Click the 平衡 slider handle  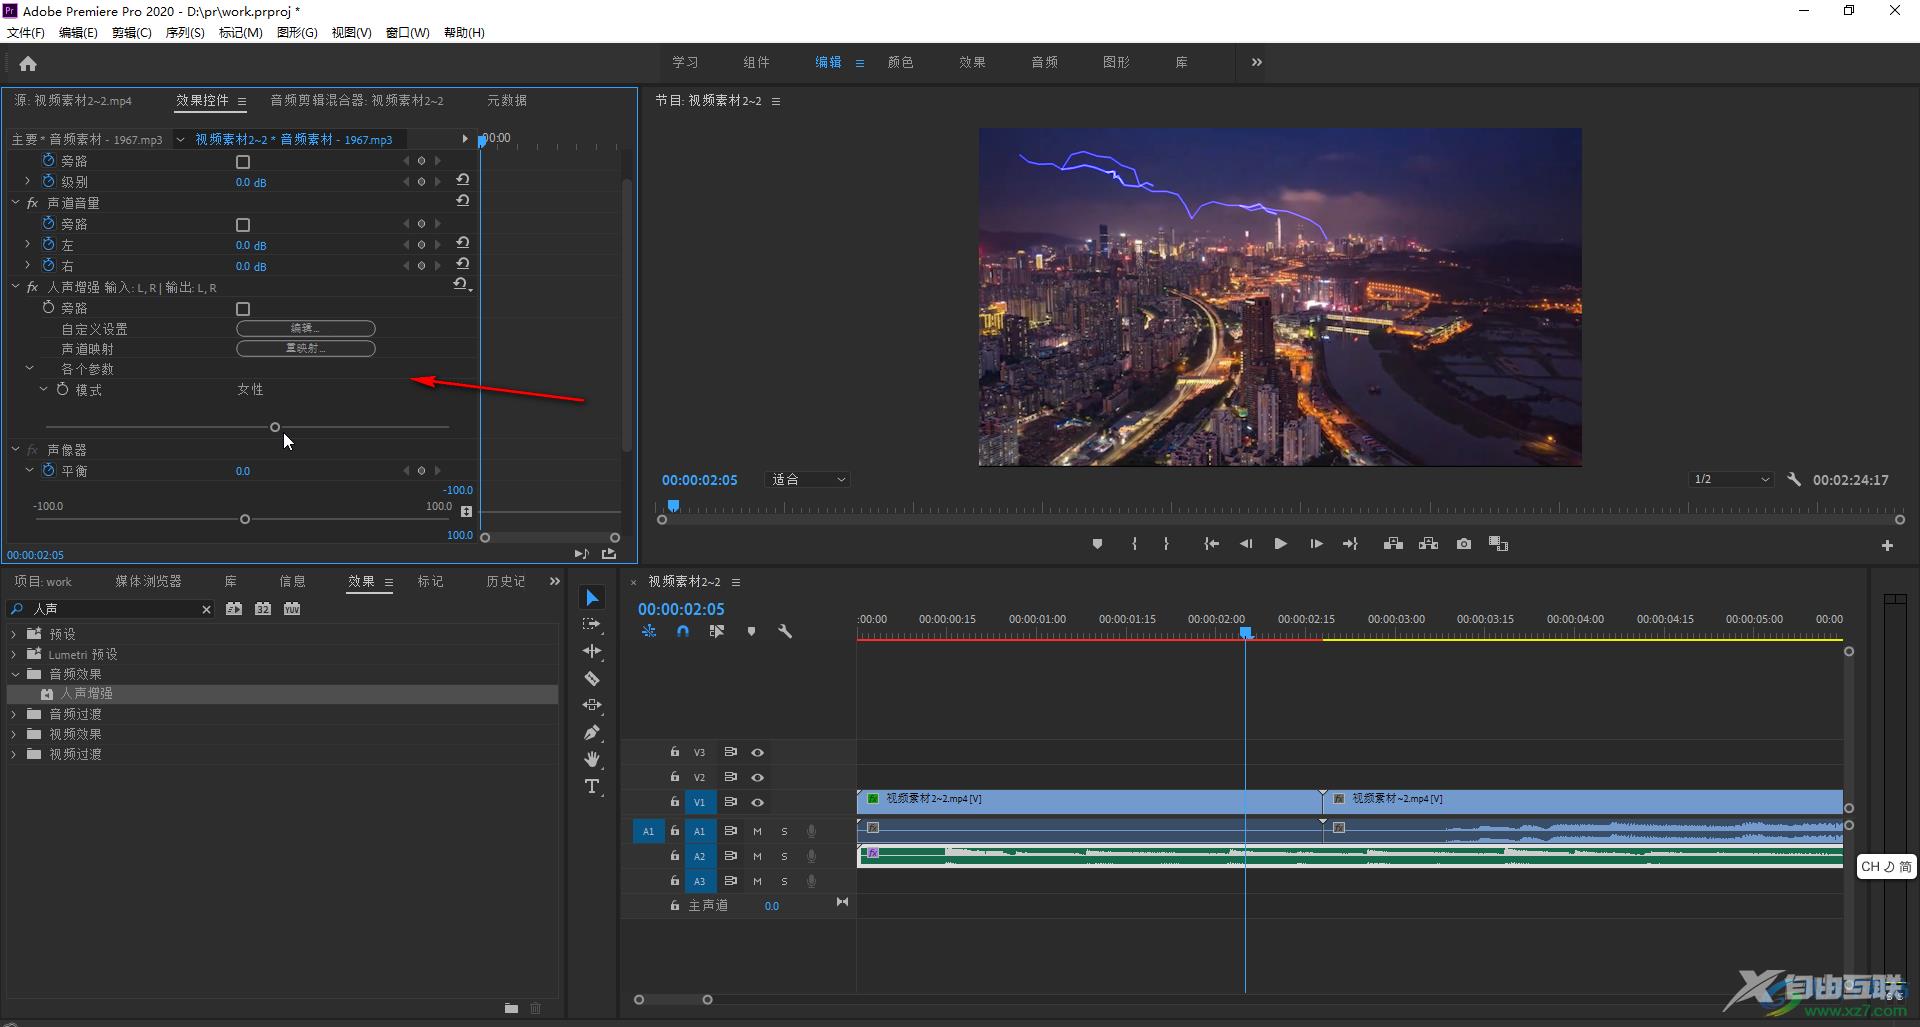pyautogui.click(x=245, y=519)
